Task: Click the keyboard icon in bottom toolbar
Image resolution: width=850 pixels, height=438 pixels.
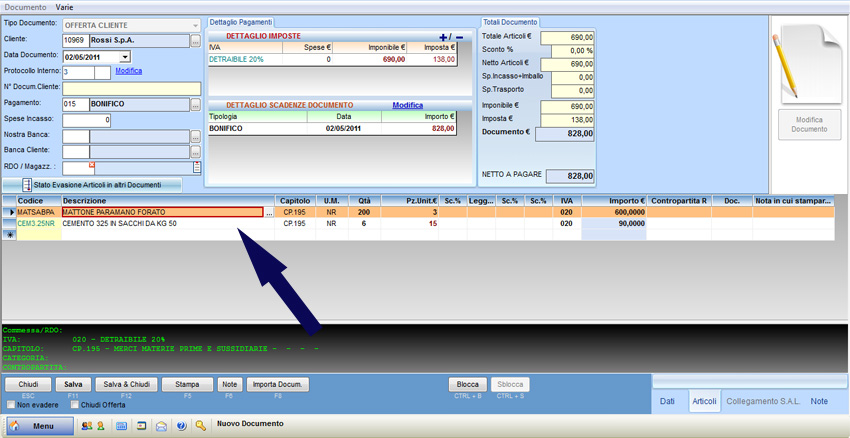Action: [x=122, y=426]
